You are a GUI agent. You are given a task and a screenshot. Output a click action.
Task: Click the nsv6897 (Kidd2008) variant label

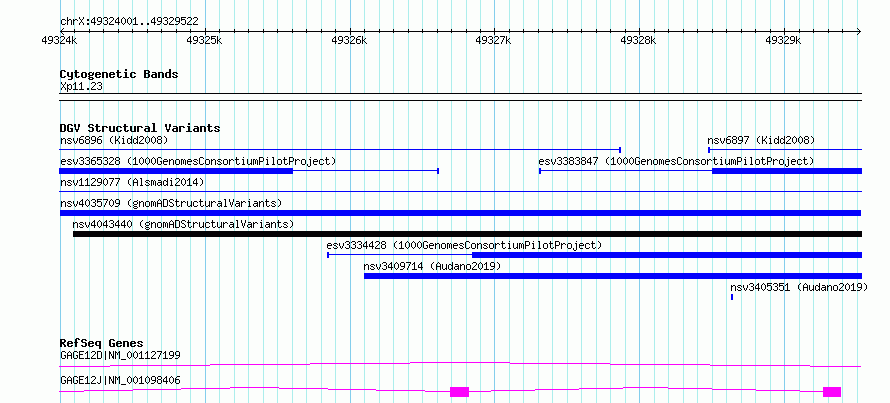point(761,140)
